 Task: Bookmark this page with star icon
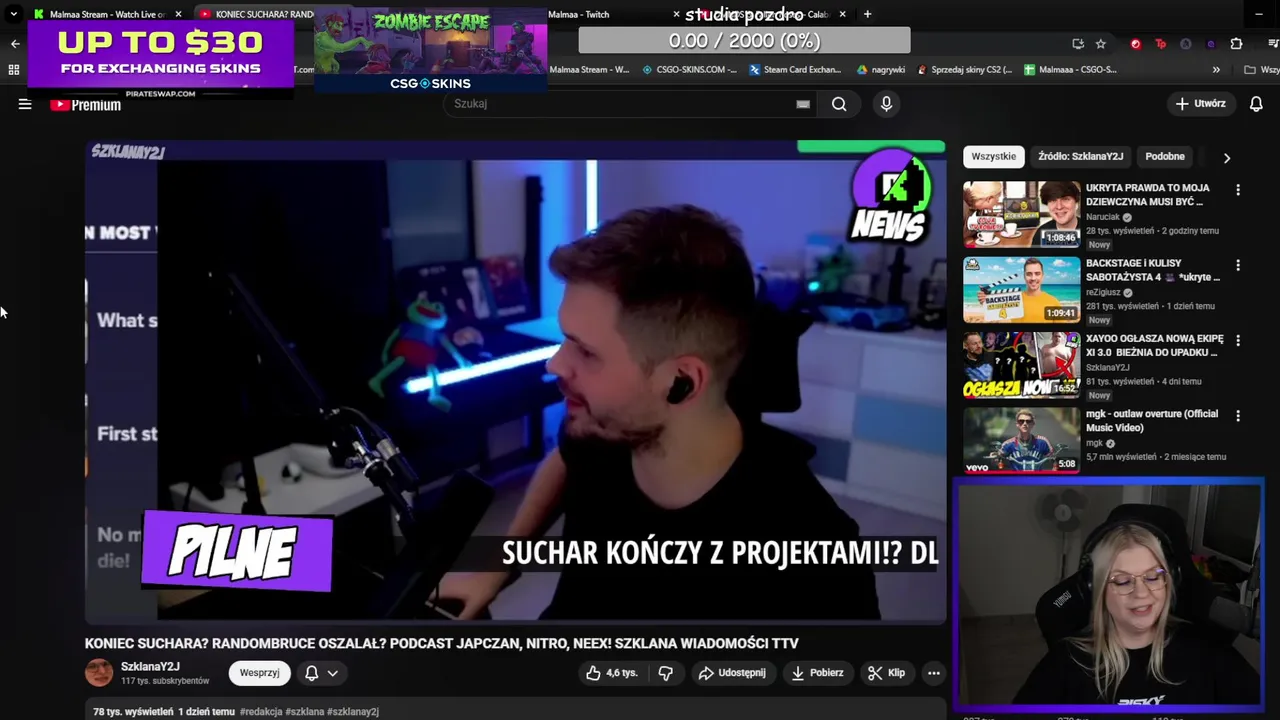(x=1101, y=44)
